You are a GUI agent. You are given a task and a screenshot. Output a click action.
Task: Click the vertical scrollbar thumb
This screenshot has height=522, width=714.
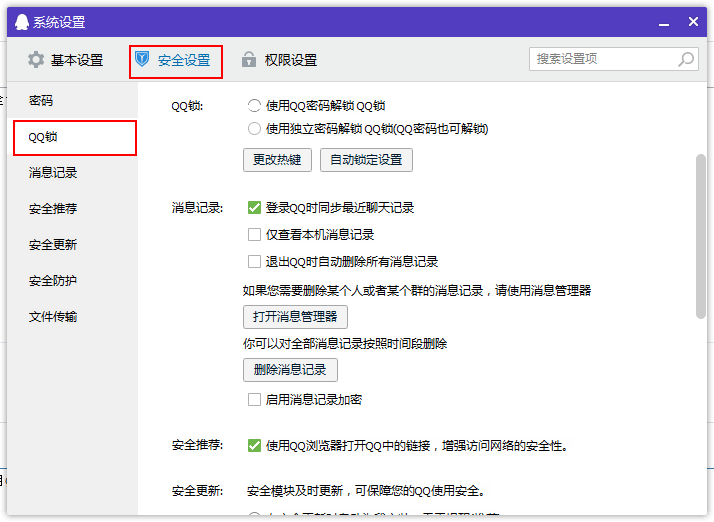[701, 237]
